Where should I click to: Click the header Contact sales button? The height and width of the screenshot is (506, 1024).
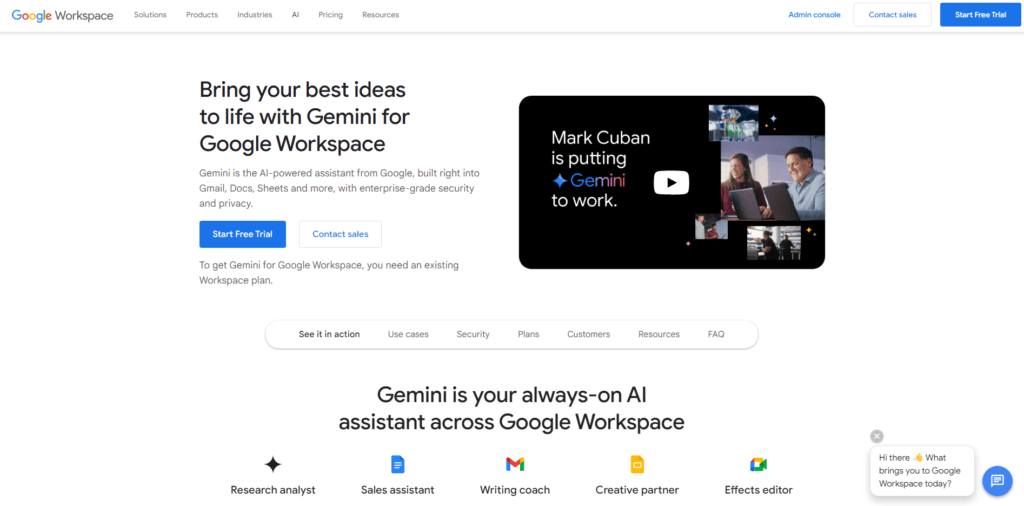[x=893, y=14]
